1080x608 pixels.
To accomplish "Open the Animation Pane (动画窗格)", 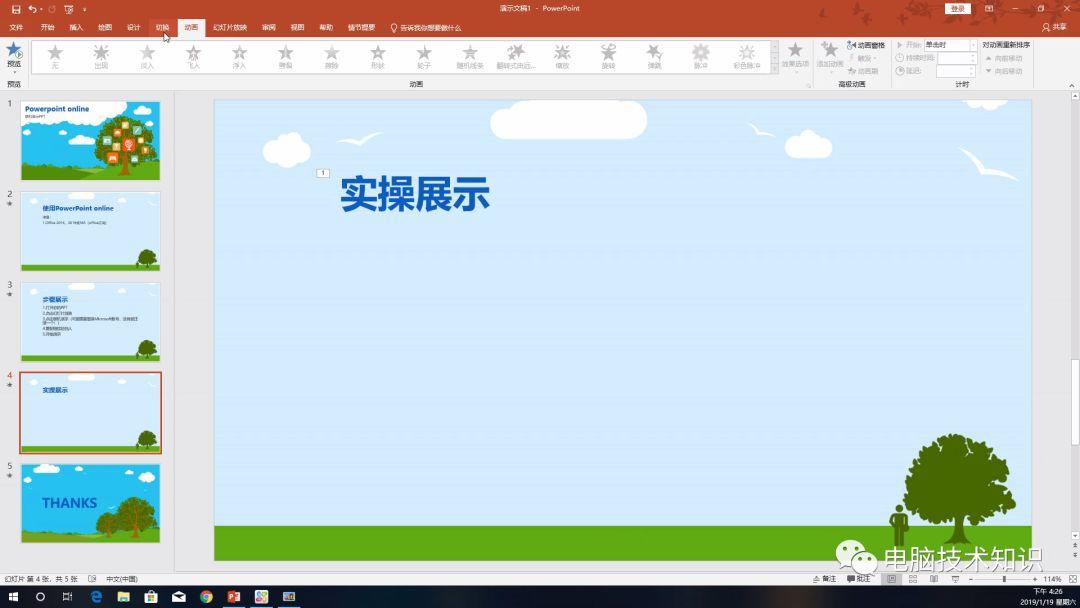I will 865,45.
